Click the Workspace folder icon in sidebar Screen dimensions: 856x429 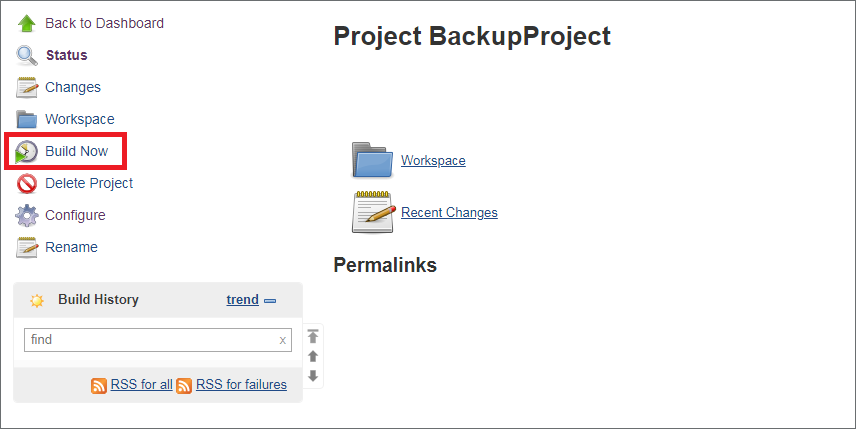[27, 119]
